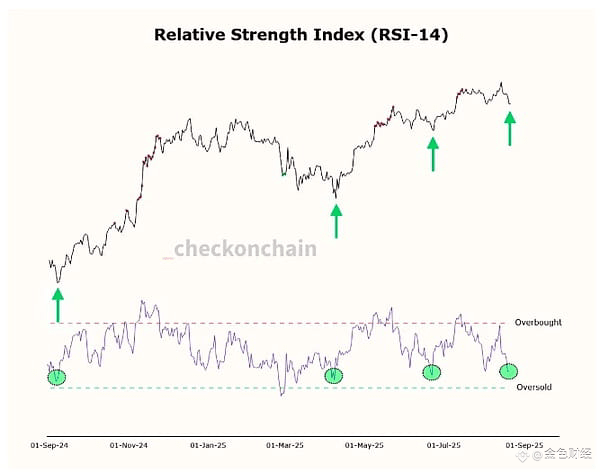Click the Oversold label
Image resolution: width=600 pixels, height=472 pixels.
click(534, 387)
